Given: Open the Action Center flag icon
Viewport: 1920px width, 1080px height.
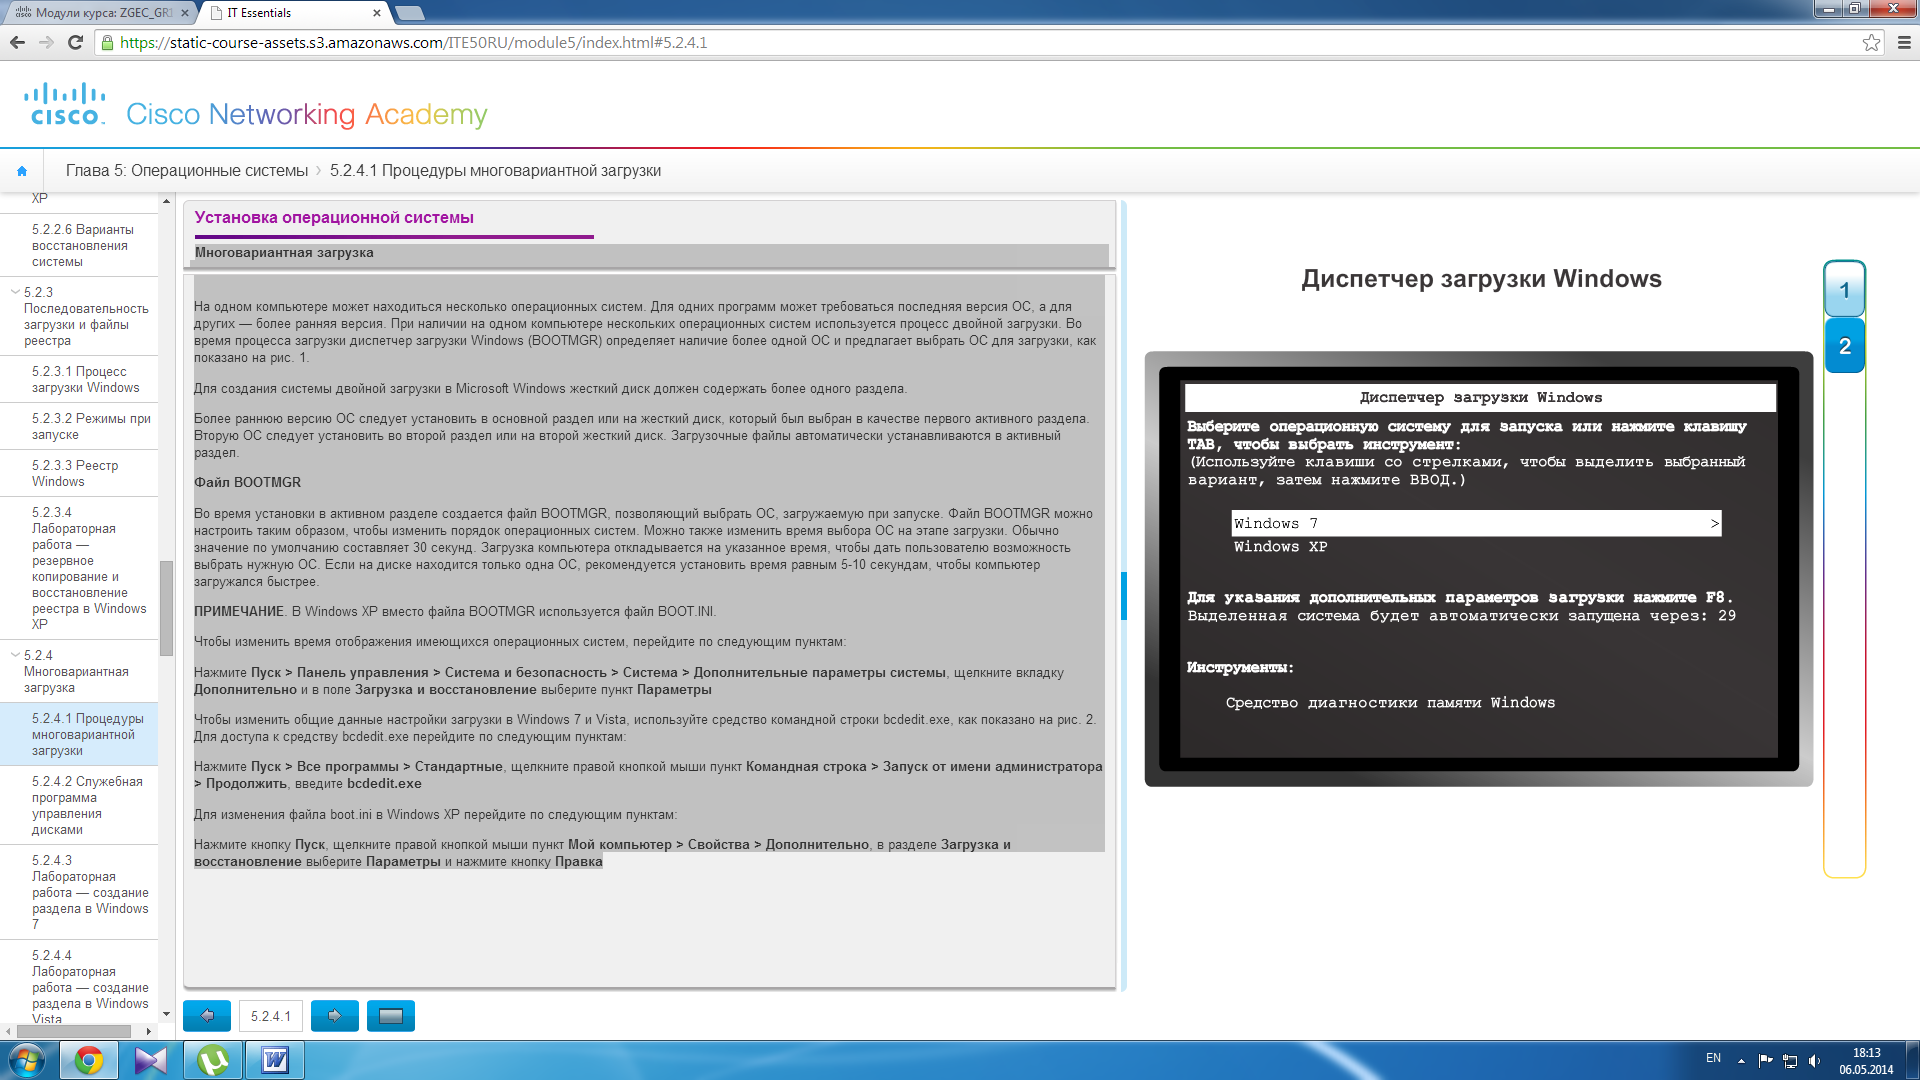Looking at the screenshot, I should pyautogui.click(x=1765, y=1061).
